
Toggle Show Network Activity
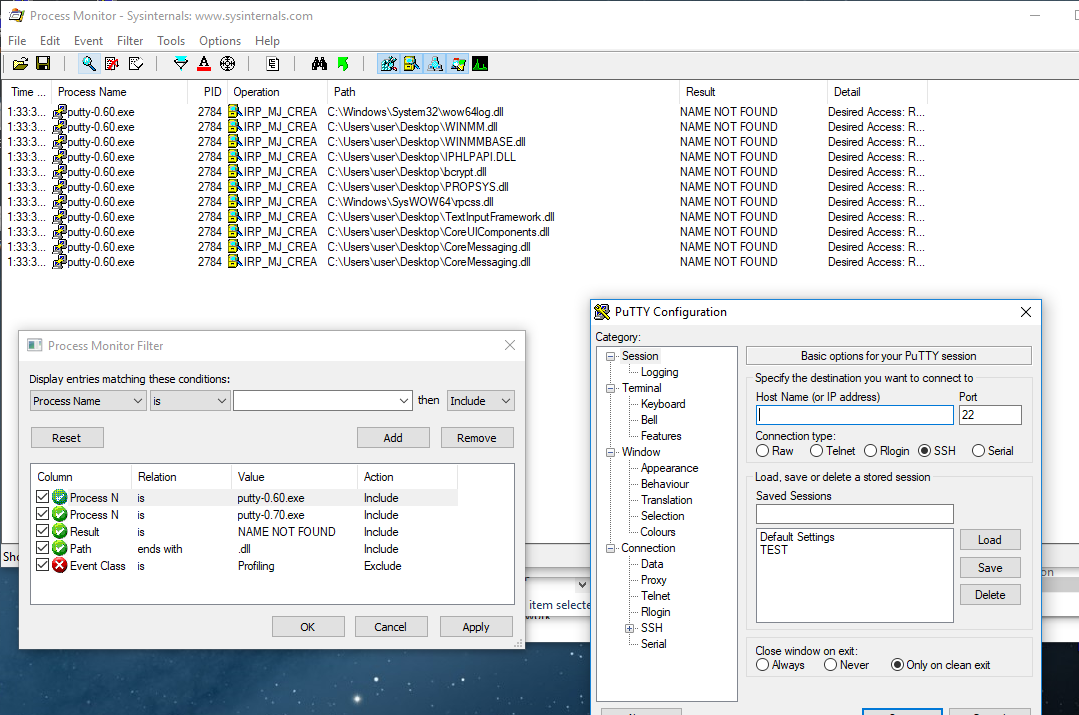pos(435,63)
